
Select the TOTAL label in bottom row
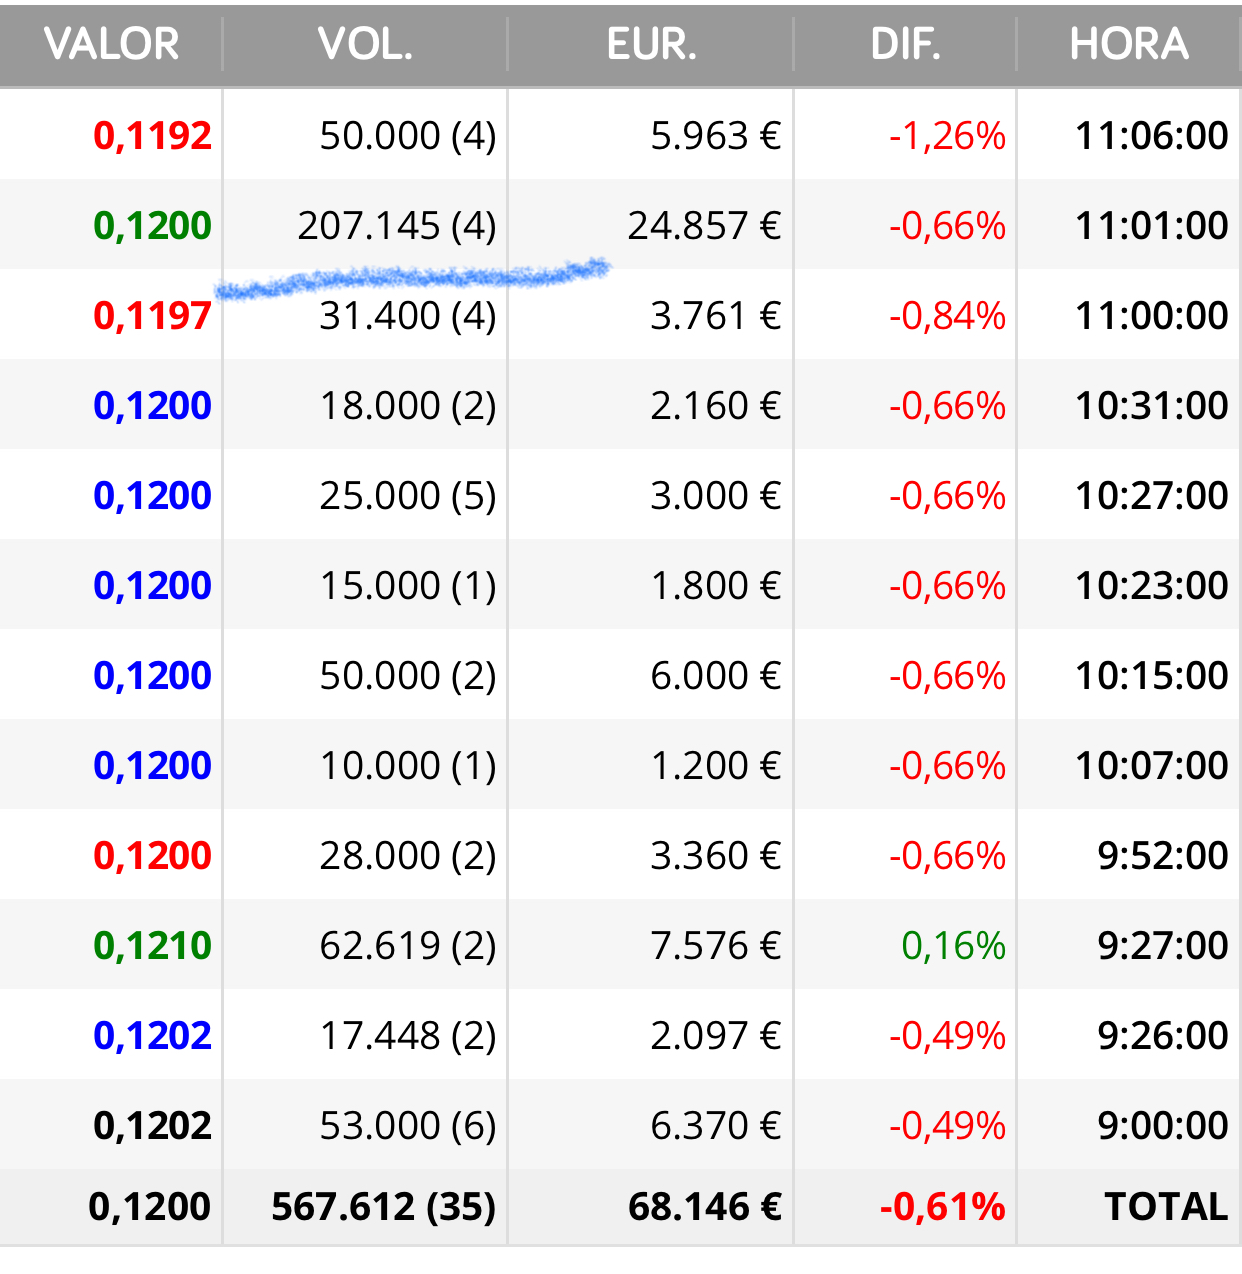click(1166, 1207)
